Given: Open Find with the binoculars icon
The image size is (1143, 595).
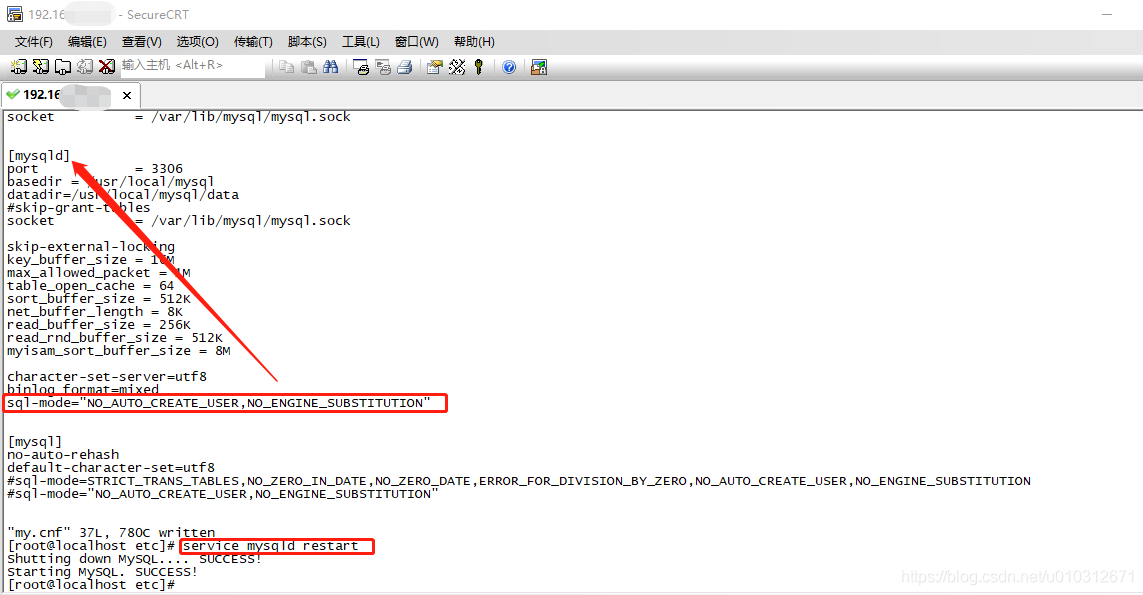Looking at the screenshot, I should point(331,66).
